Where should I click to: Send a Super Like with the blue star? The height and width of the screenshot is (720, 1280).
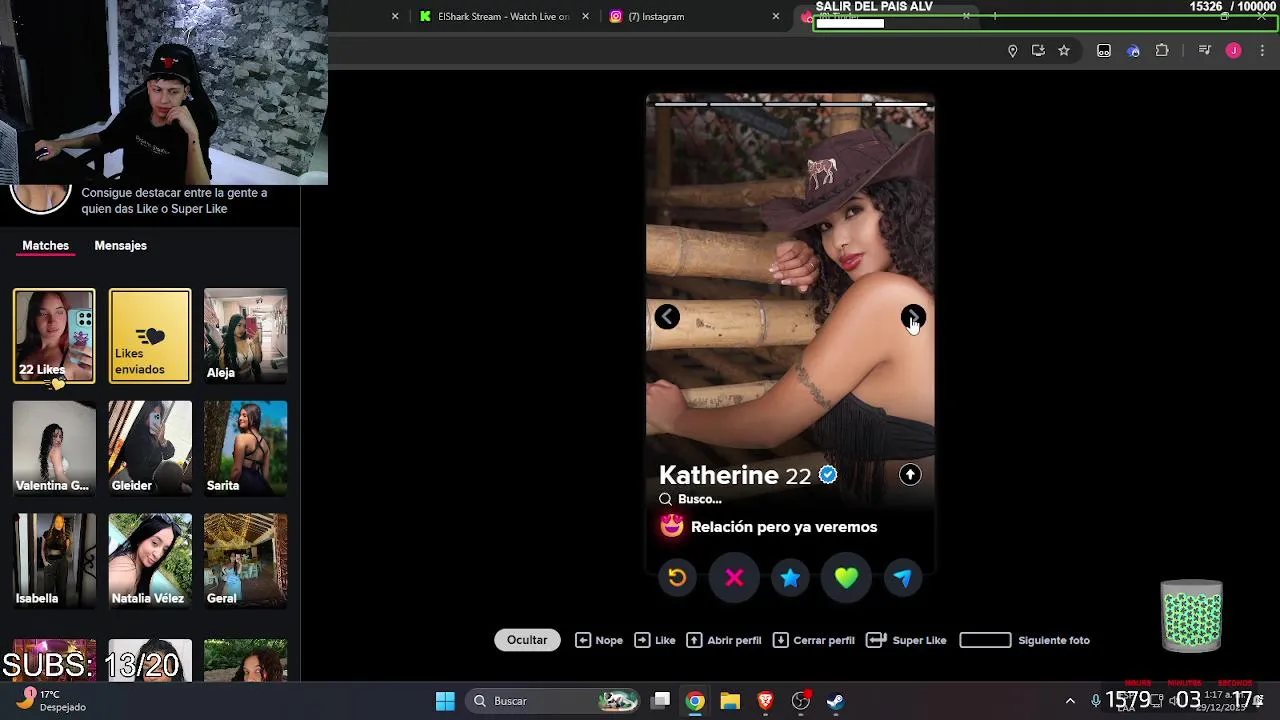pyautogui.click(x=790, y=577)
